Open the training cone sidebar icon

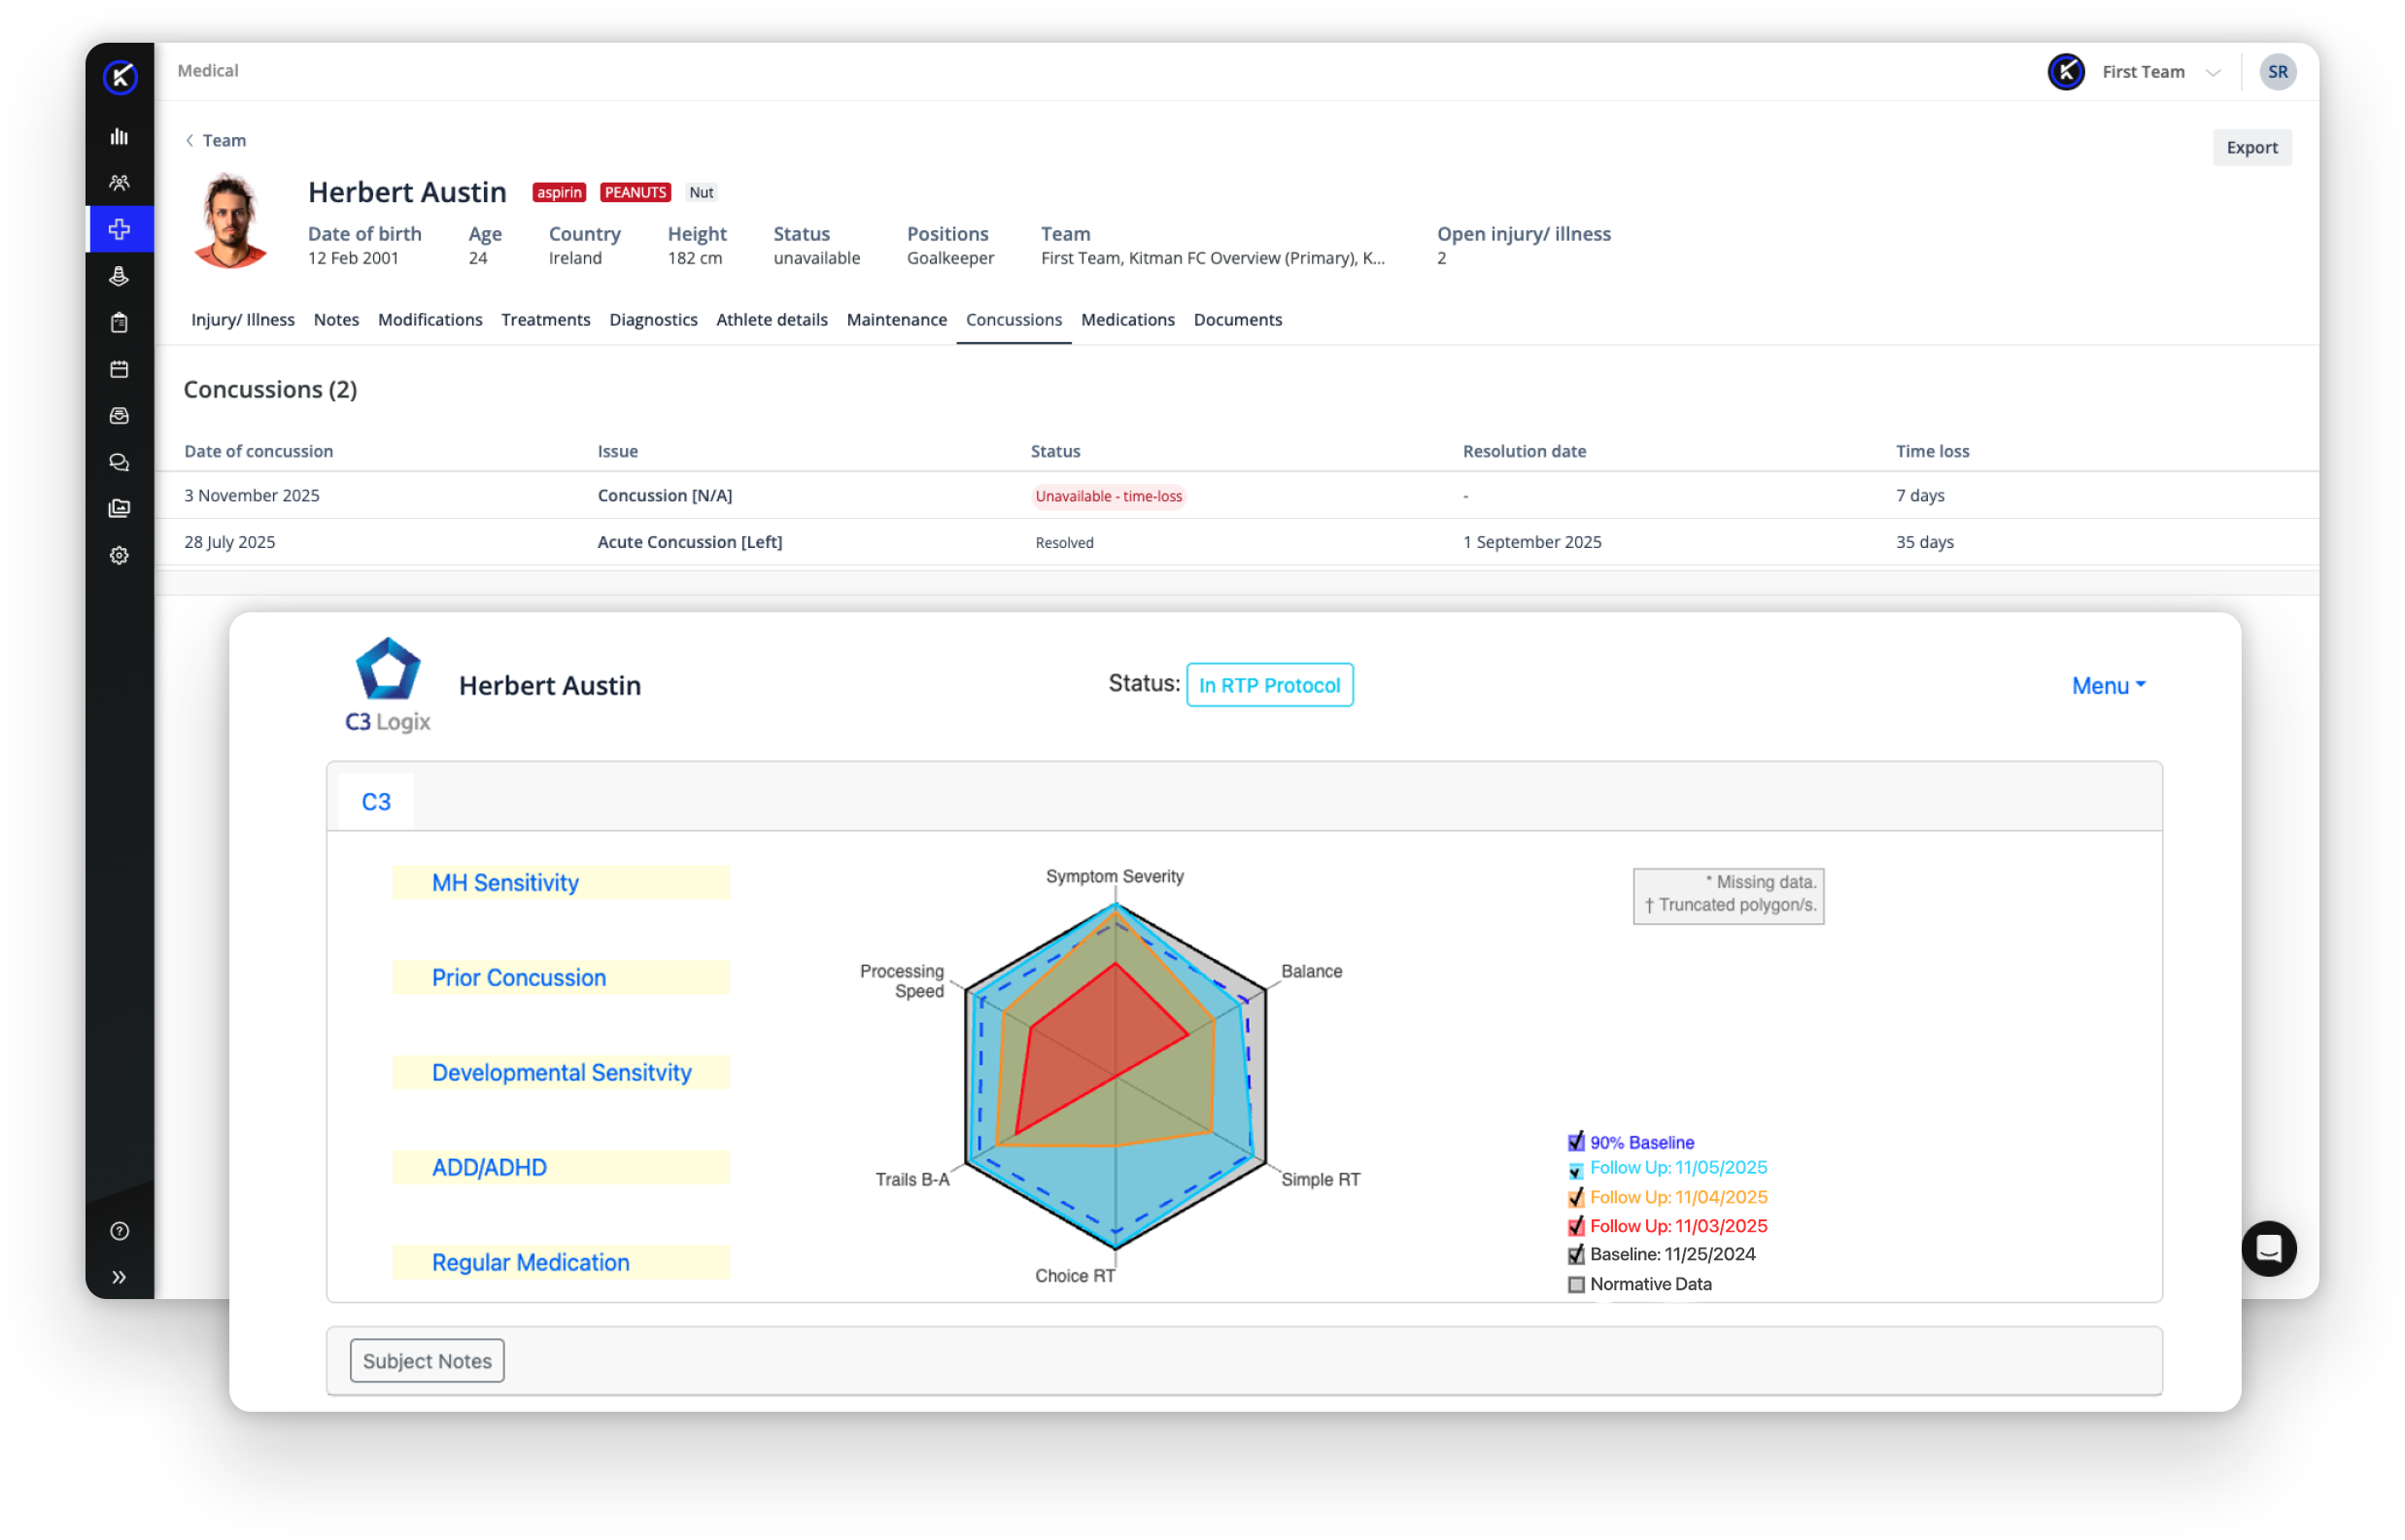tap(119, 276)
